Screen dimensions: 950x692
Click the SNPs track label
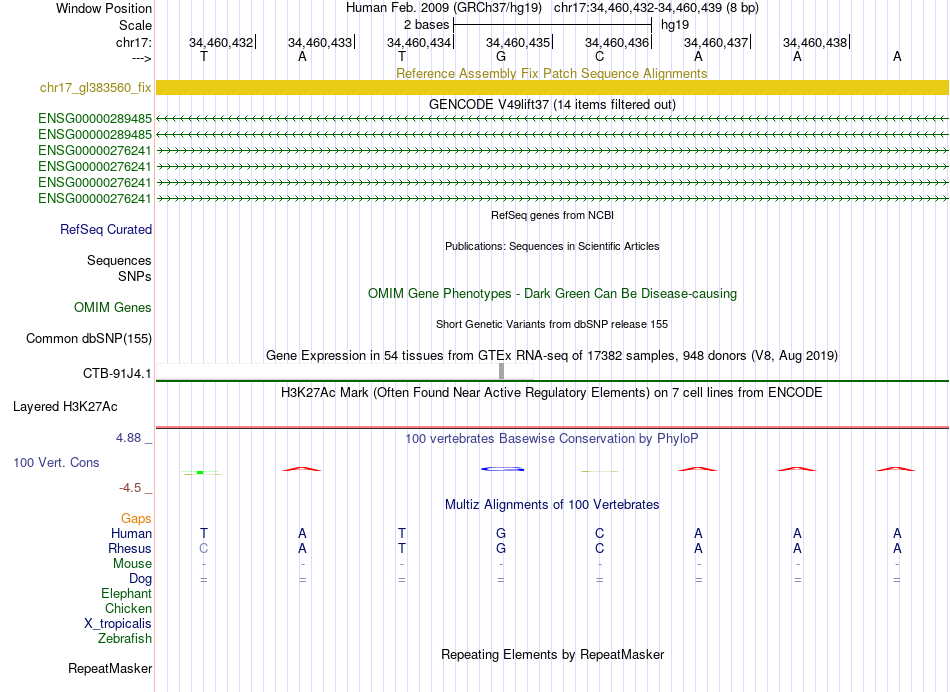[x=135, y=276]
